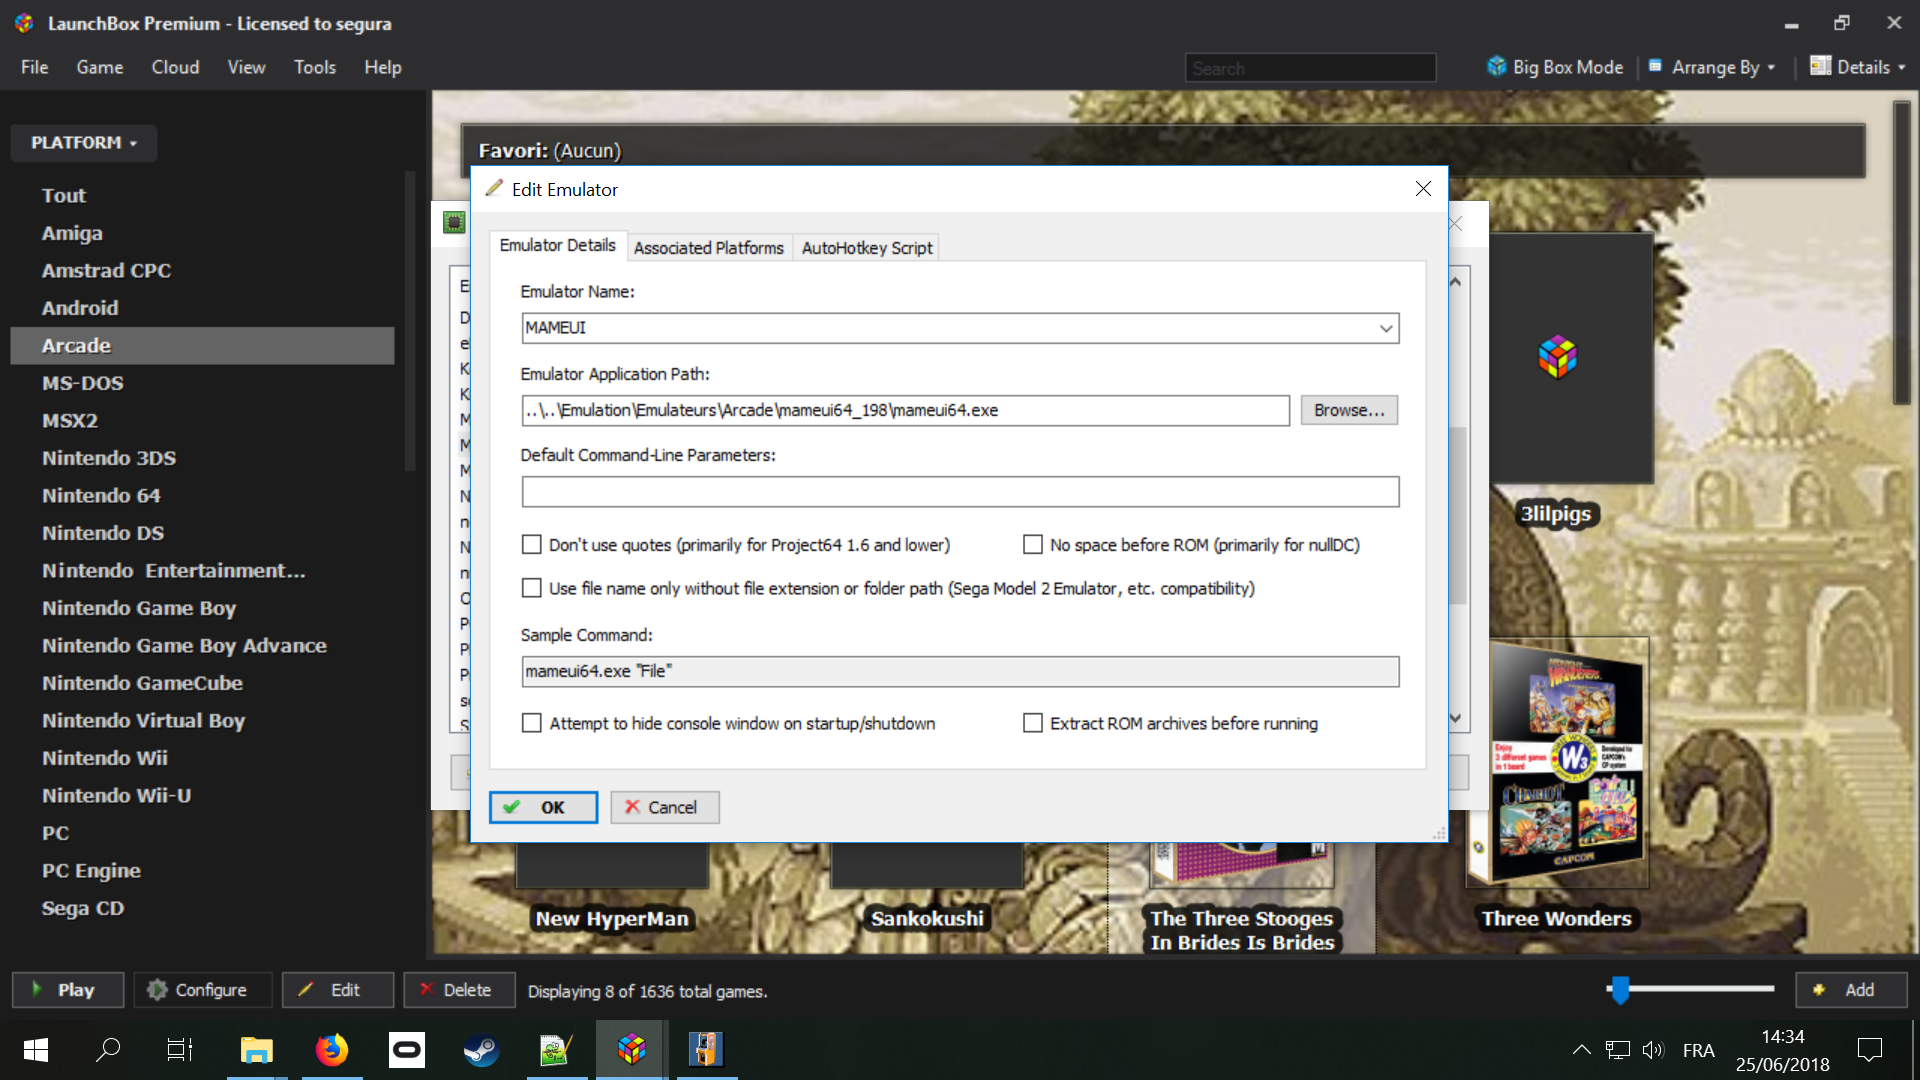Open the Arrange By dropdown arrow
1920x1080 pixels.
click(x=1771, y=68)
